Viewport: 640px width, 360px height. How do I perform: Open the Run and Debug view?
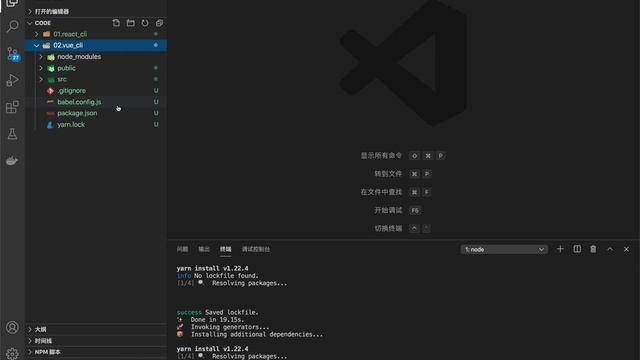point(13,80)
